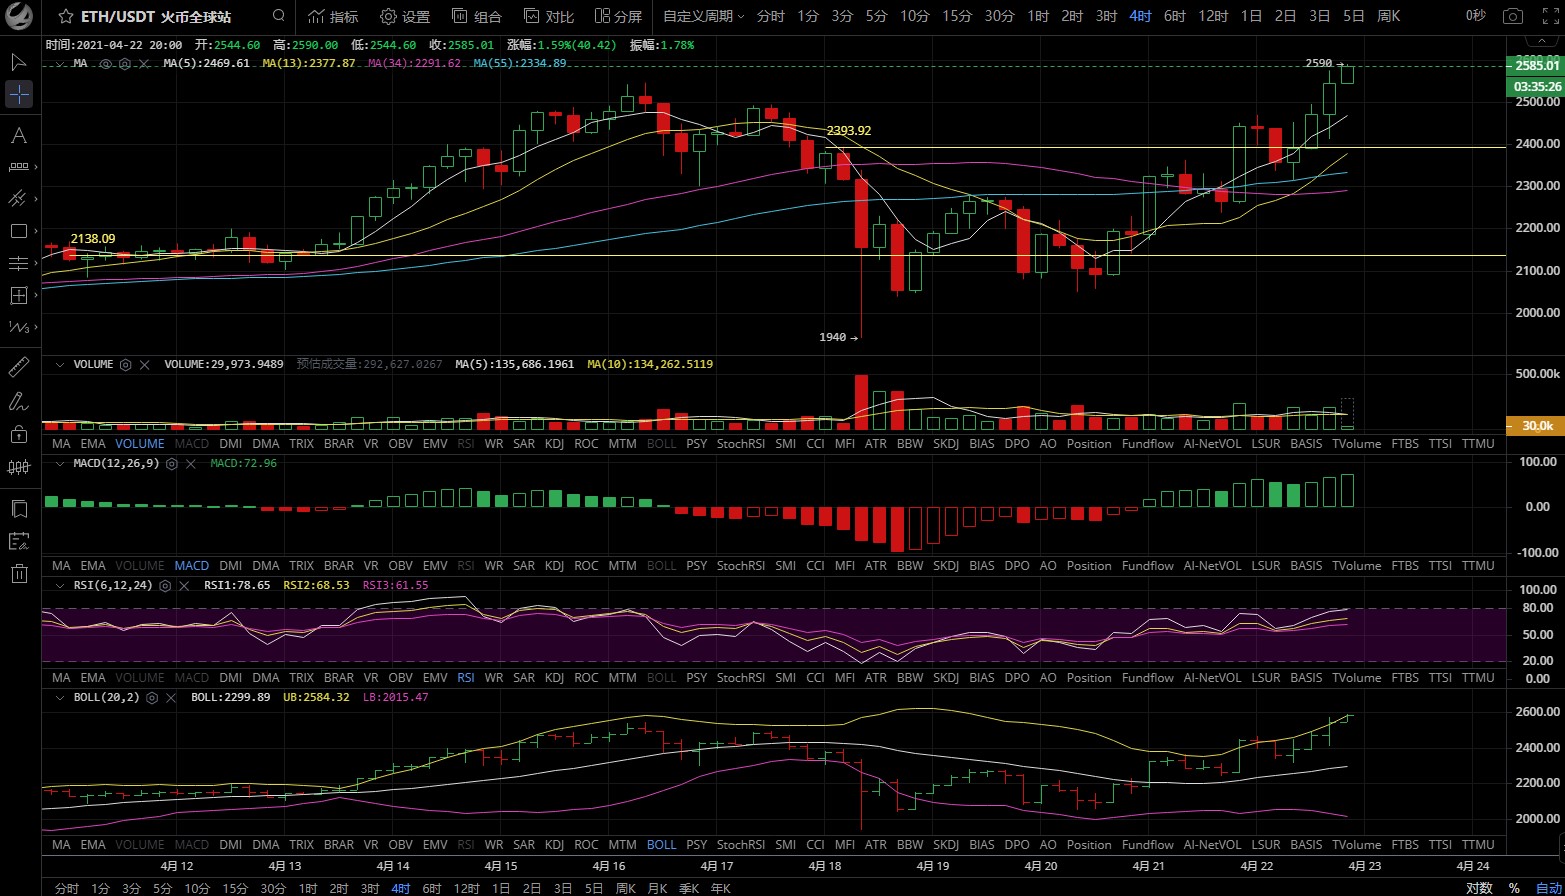Click the search magnifier icon
1565x896 pixels.
point(278,16)
